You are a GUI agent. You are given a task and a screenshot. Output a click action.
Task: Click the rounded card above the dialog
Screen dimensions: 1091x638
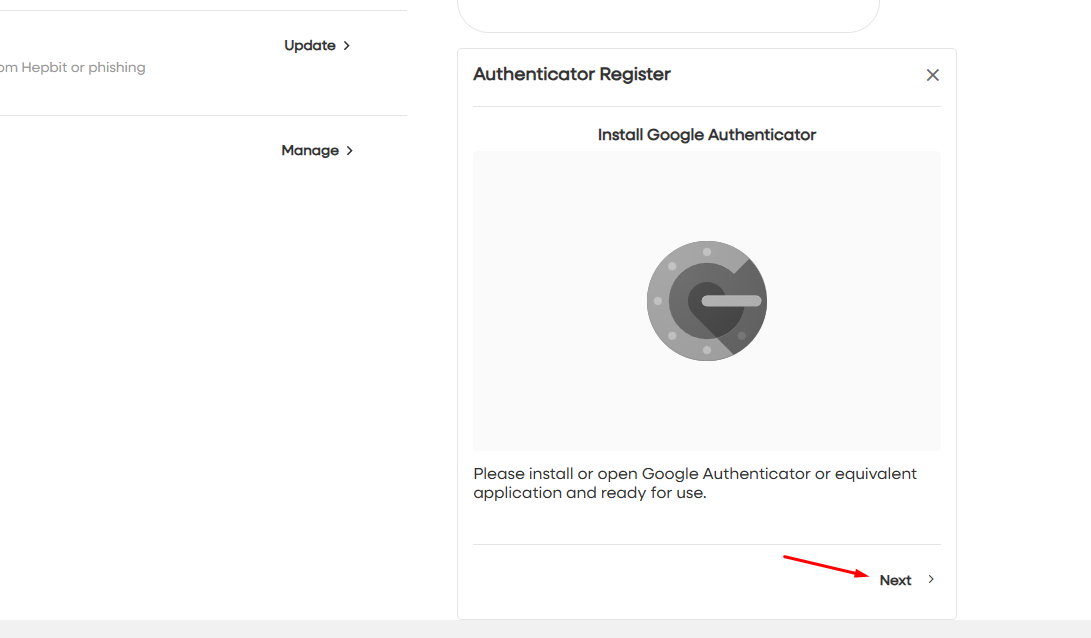[x=667, y=15]
